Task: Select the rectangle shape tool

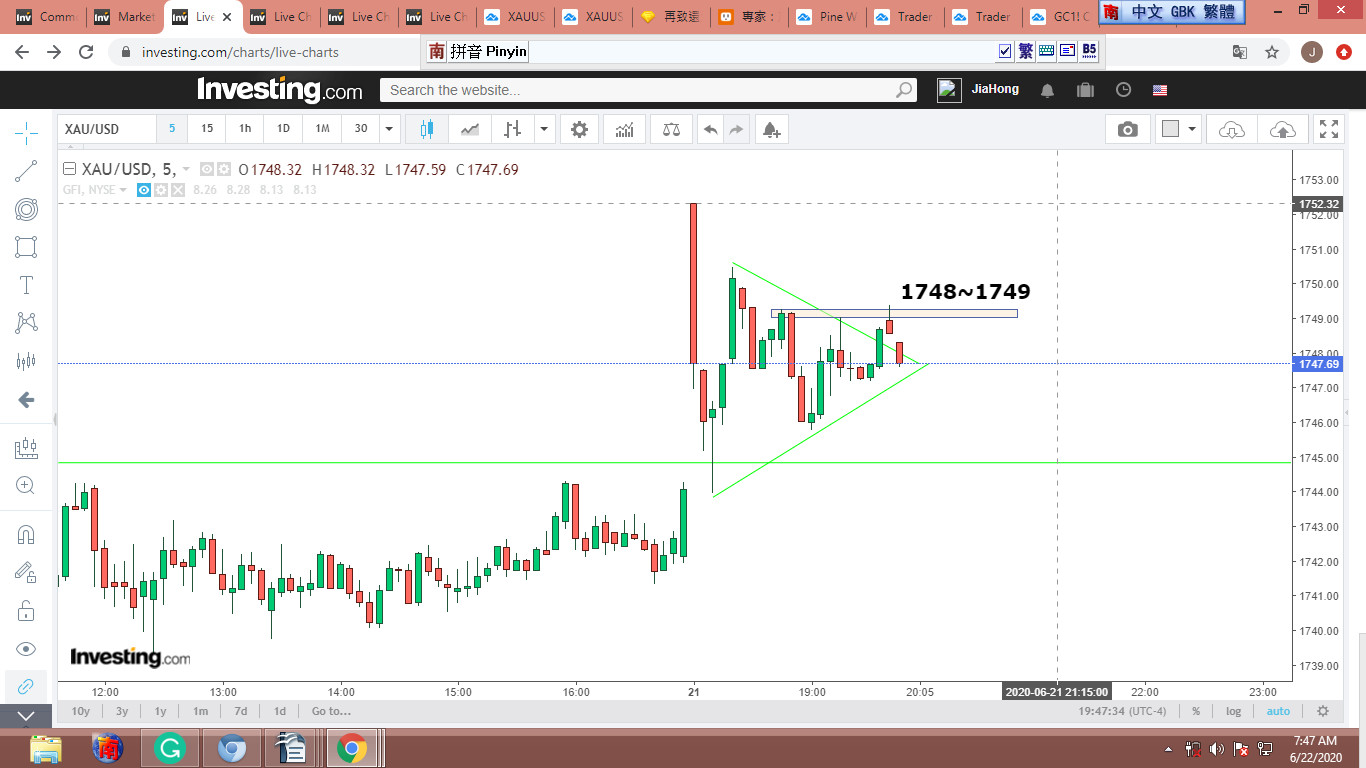Action: tap(26, 247)
